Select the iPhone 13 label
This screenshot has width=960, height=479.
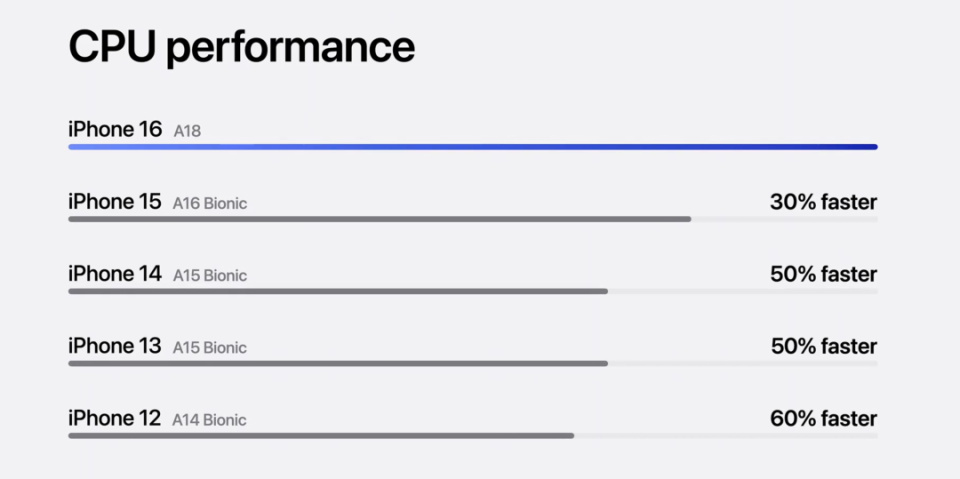(114, 346)
